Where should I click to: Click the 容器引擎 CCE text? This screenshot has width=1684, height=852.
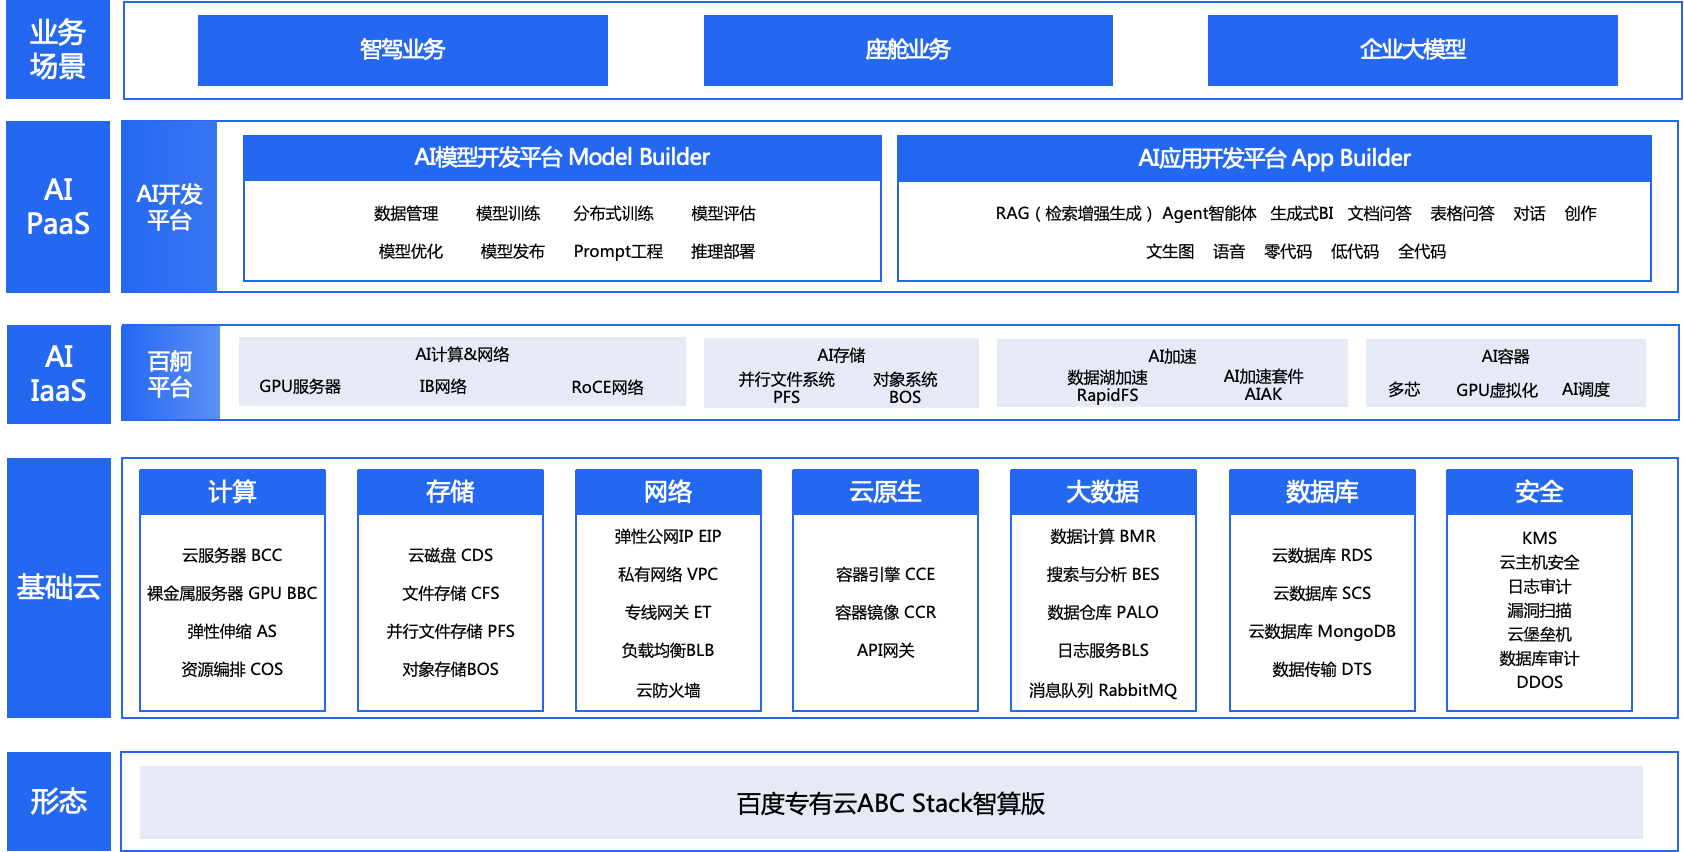tap(885, 575)
